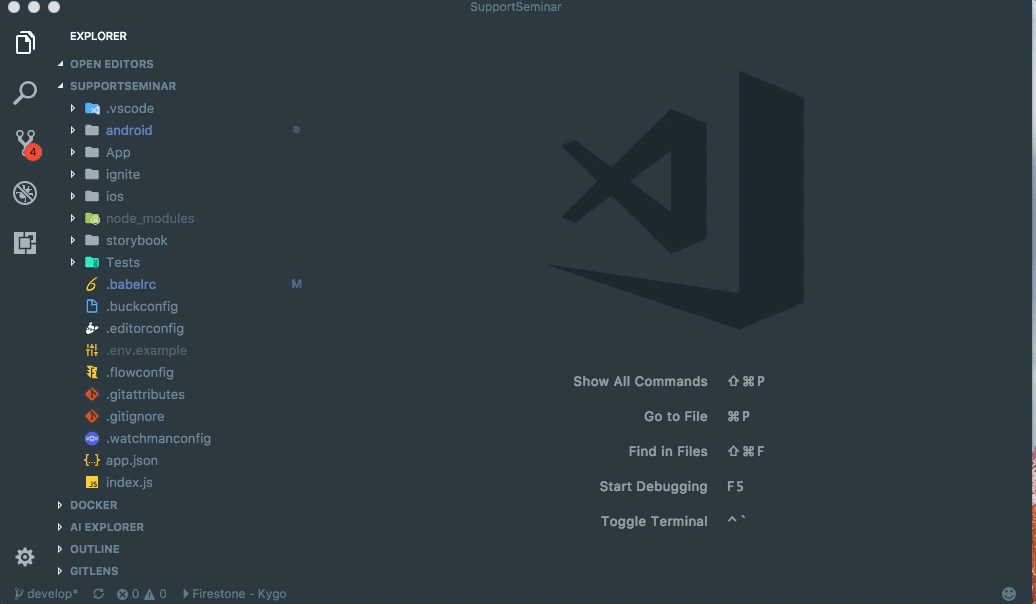Screen dimensions: 1036x604
Task: Expand the node_modules folder arrow
Action: [73, 218]
